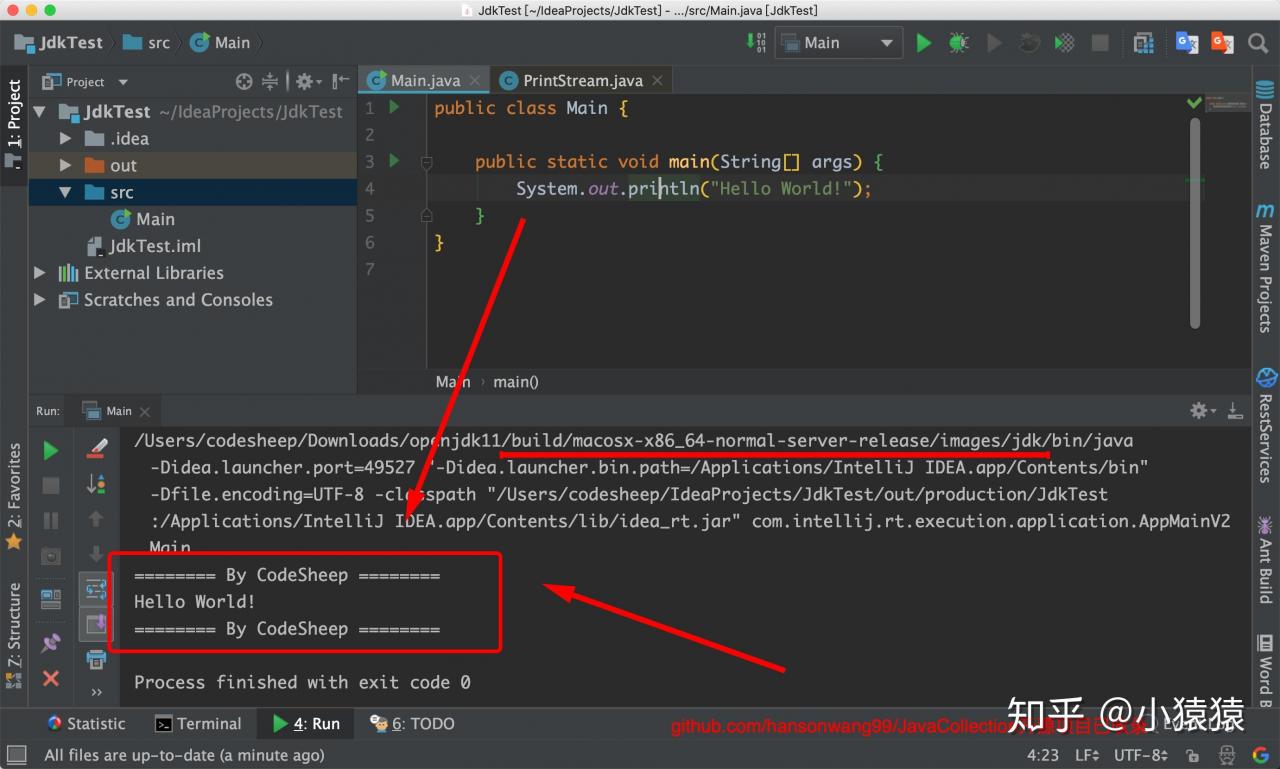This screenshot has width=1280, height=769.
Task: Switch to the PrintStream.java editor tab
Action: coord(573,81)
